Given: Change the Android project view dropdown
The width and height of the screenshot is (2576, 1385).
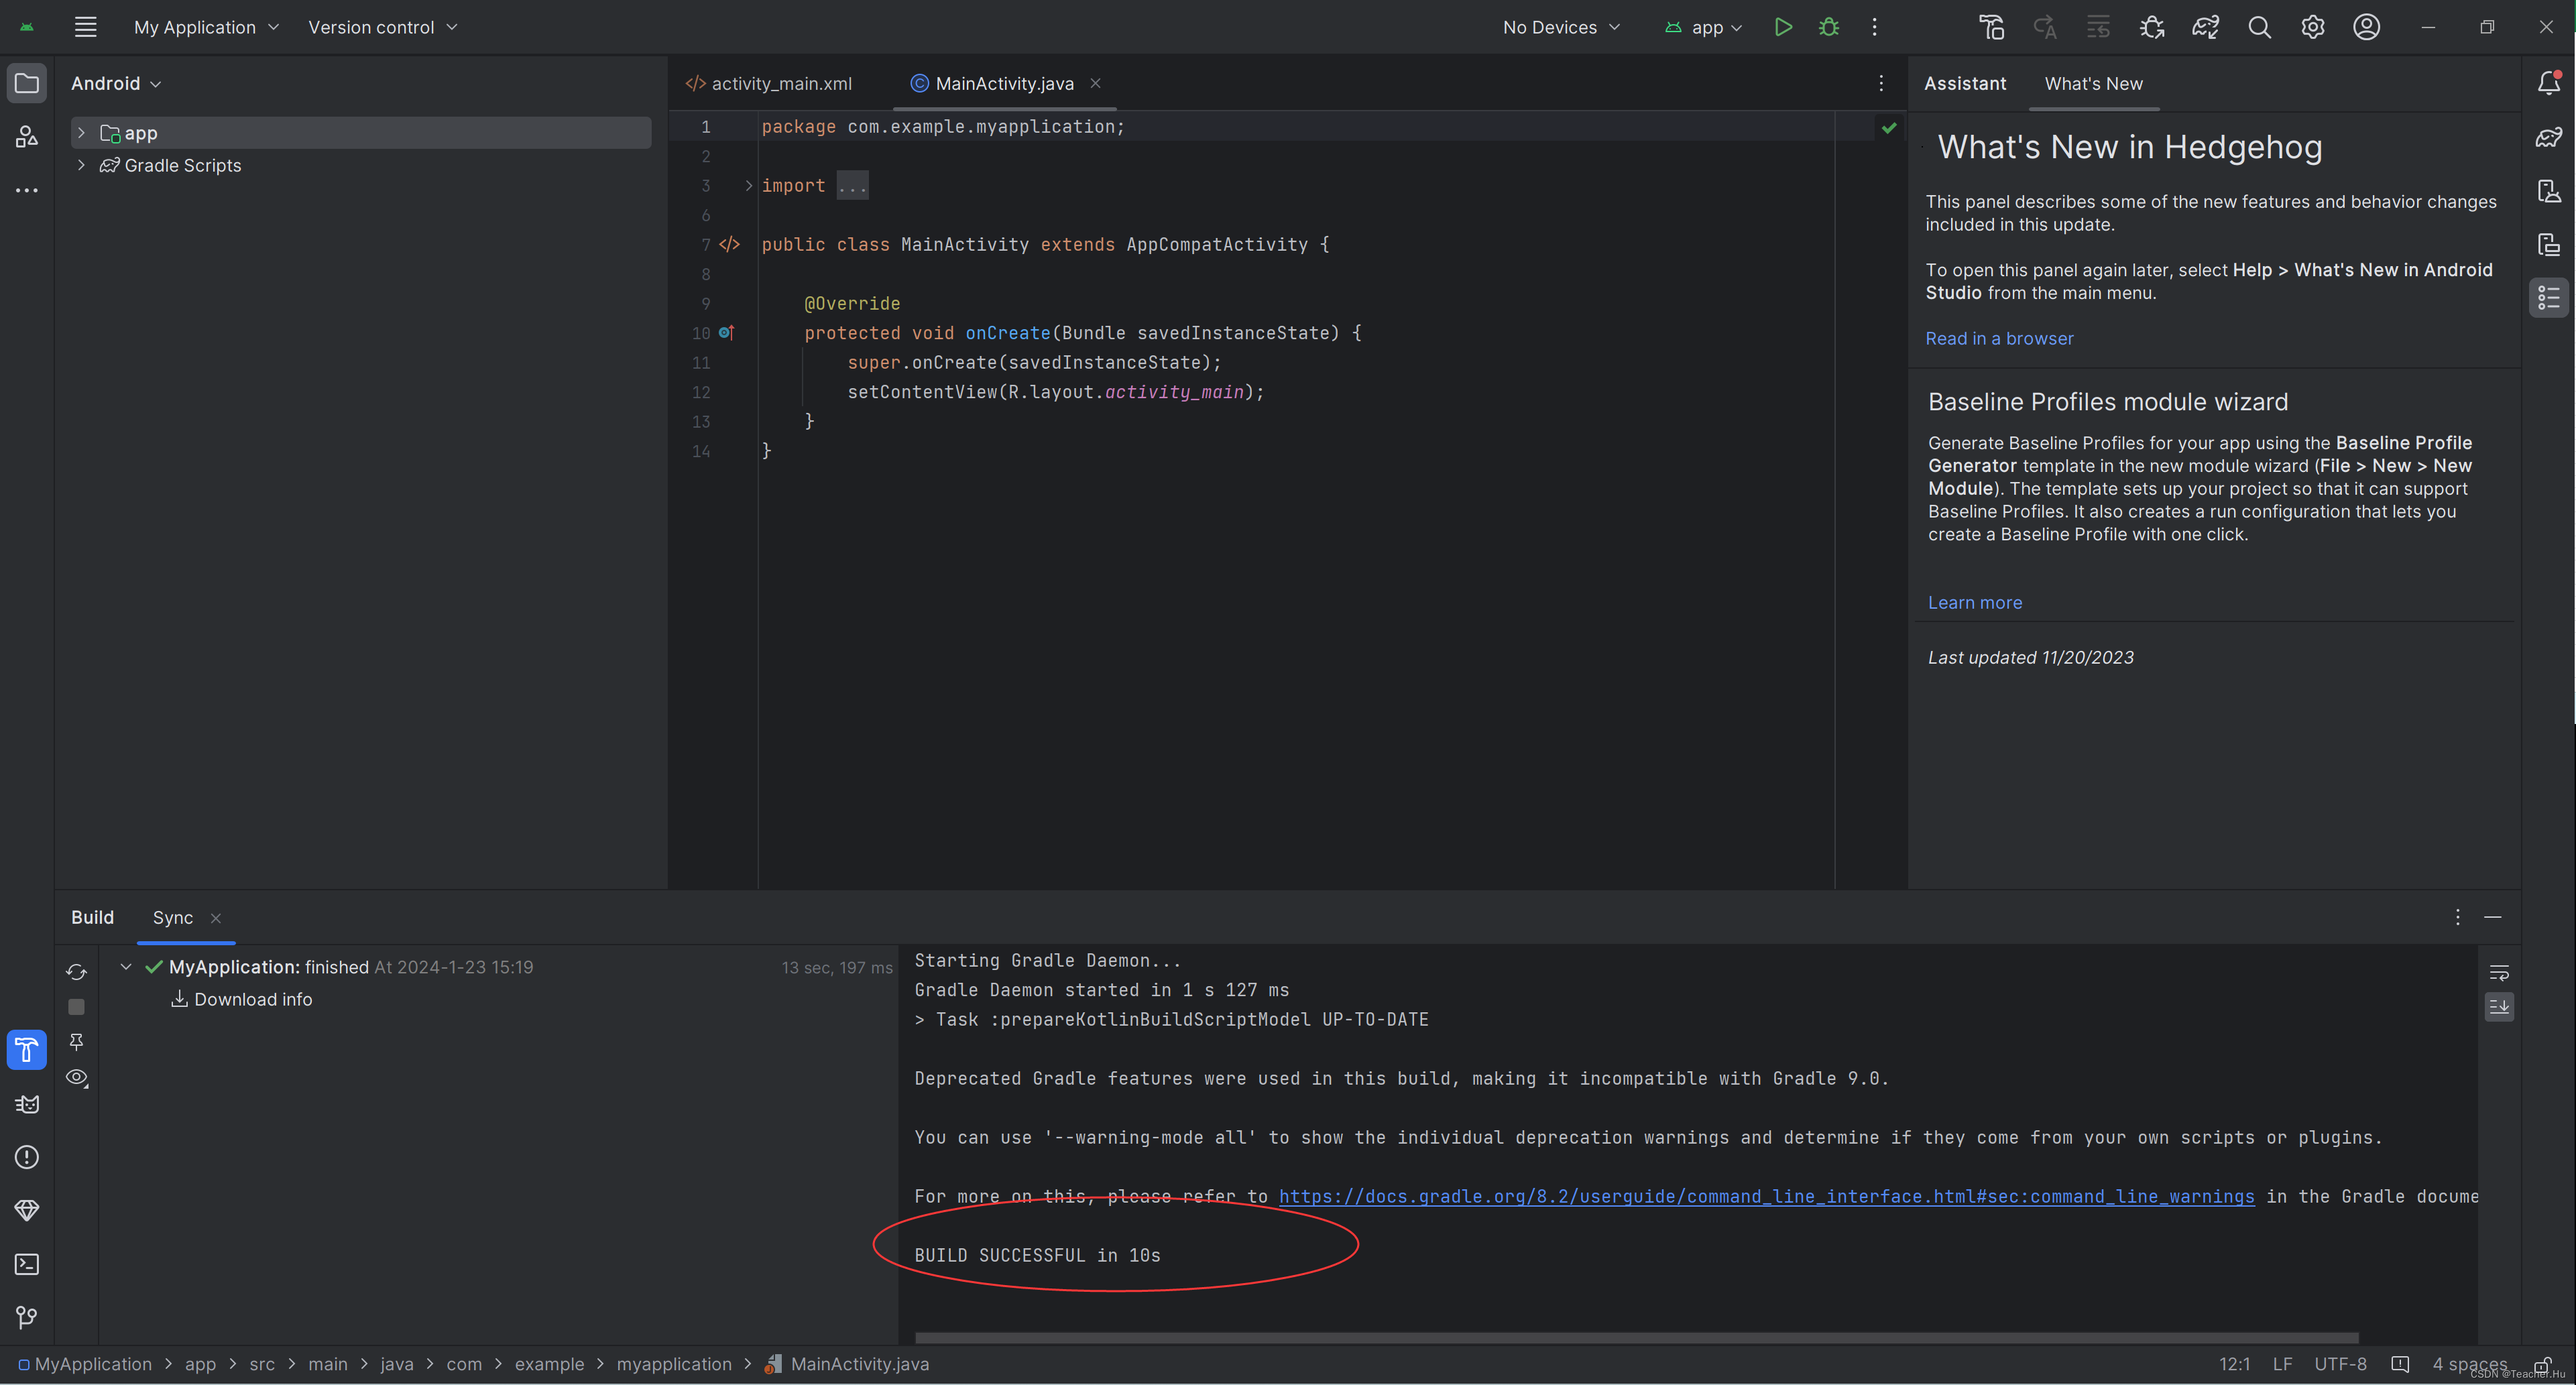Looking at the screenshot, I should 116,83.
